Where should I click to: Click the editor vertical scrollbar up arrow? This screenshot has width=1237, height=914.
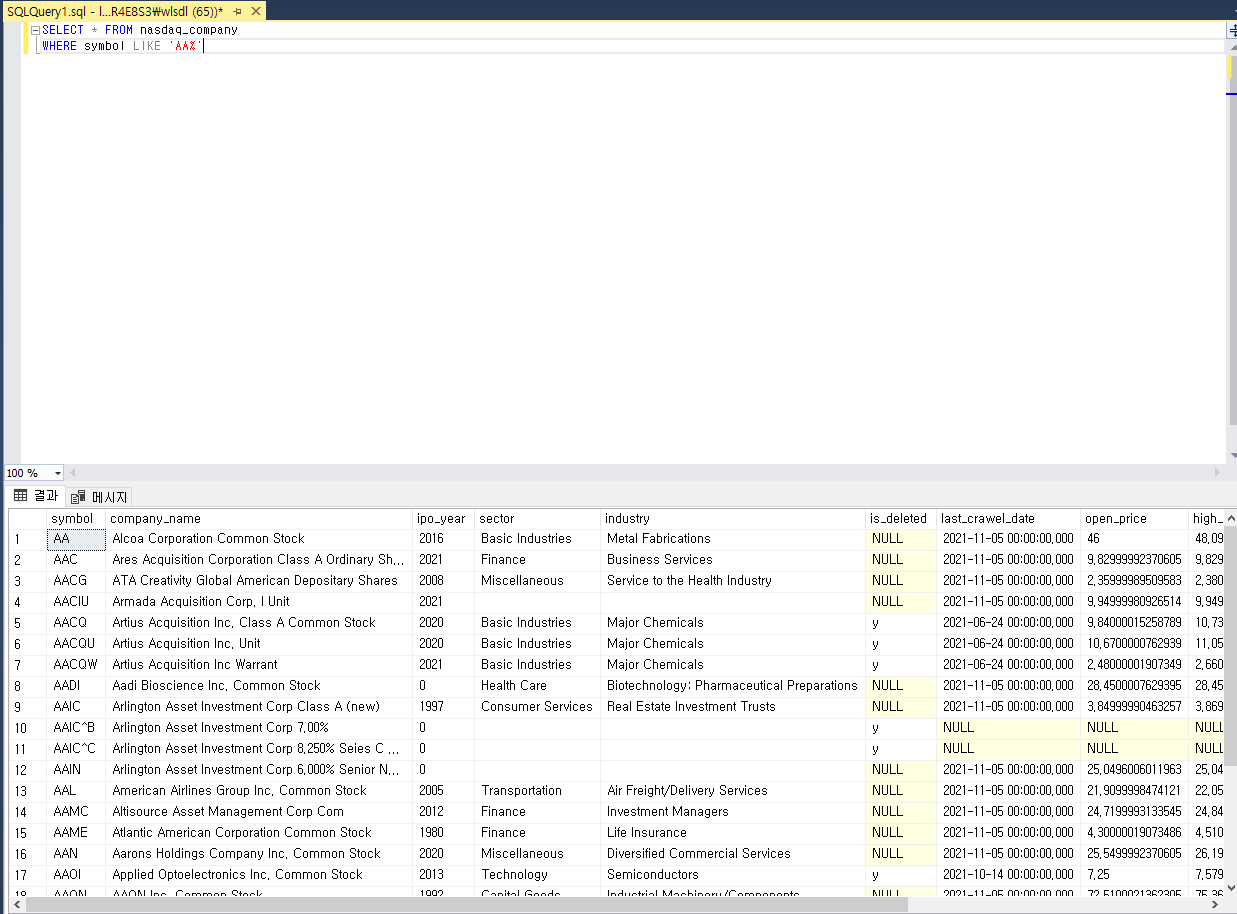[x=1231, y=48]
